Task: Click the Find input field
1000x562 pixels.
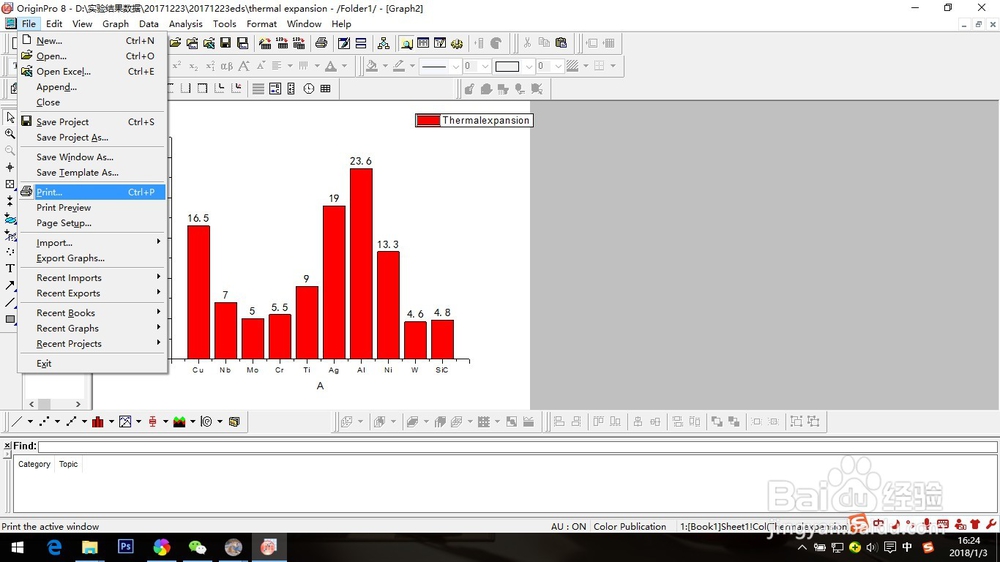Action: tap(517, 446)
